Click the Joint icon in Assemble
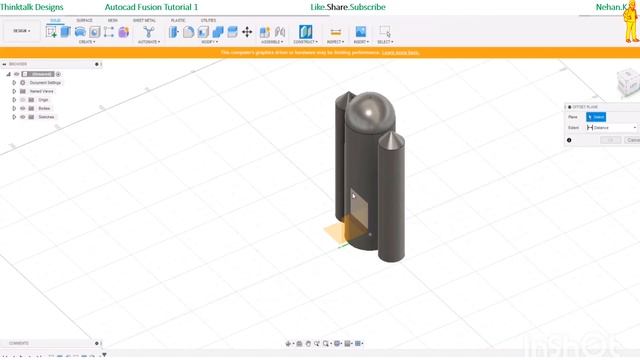 pos(280,32)
